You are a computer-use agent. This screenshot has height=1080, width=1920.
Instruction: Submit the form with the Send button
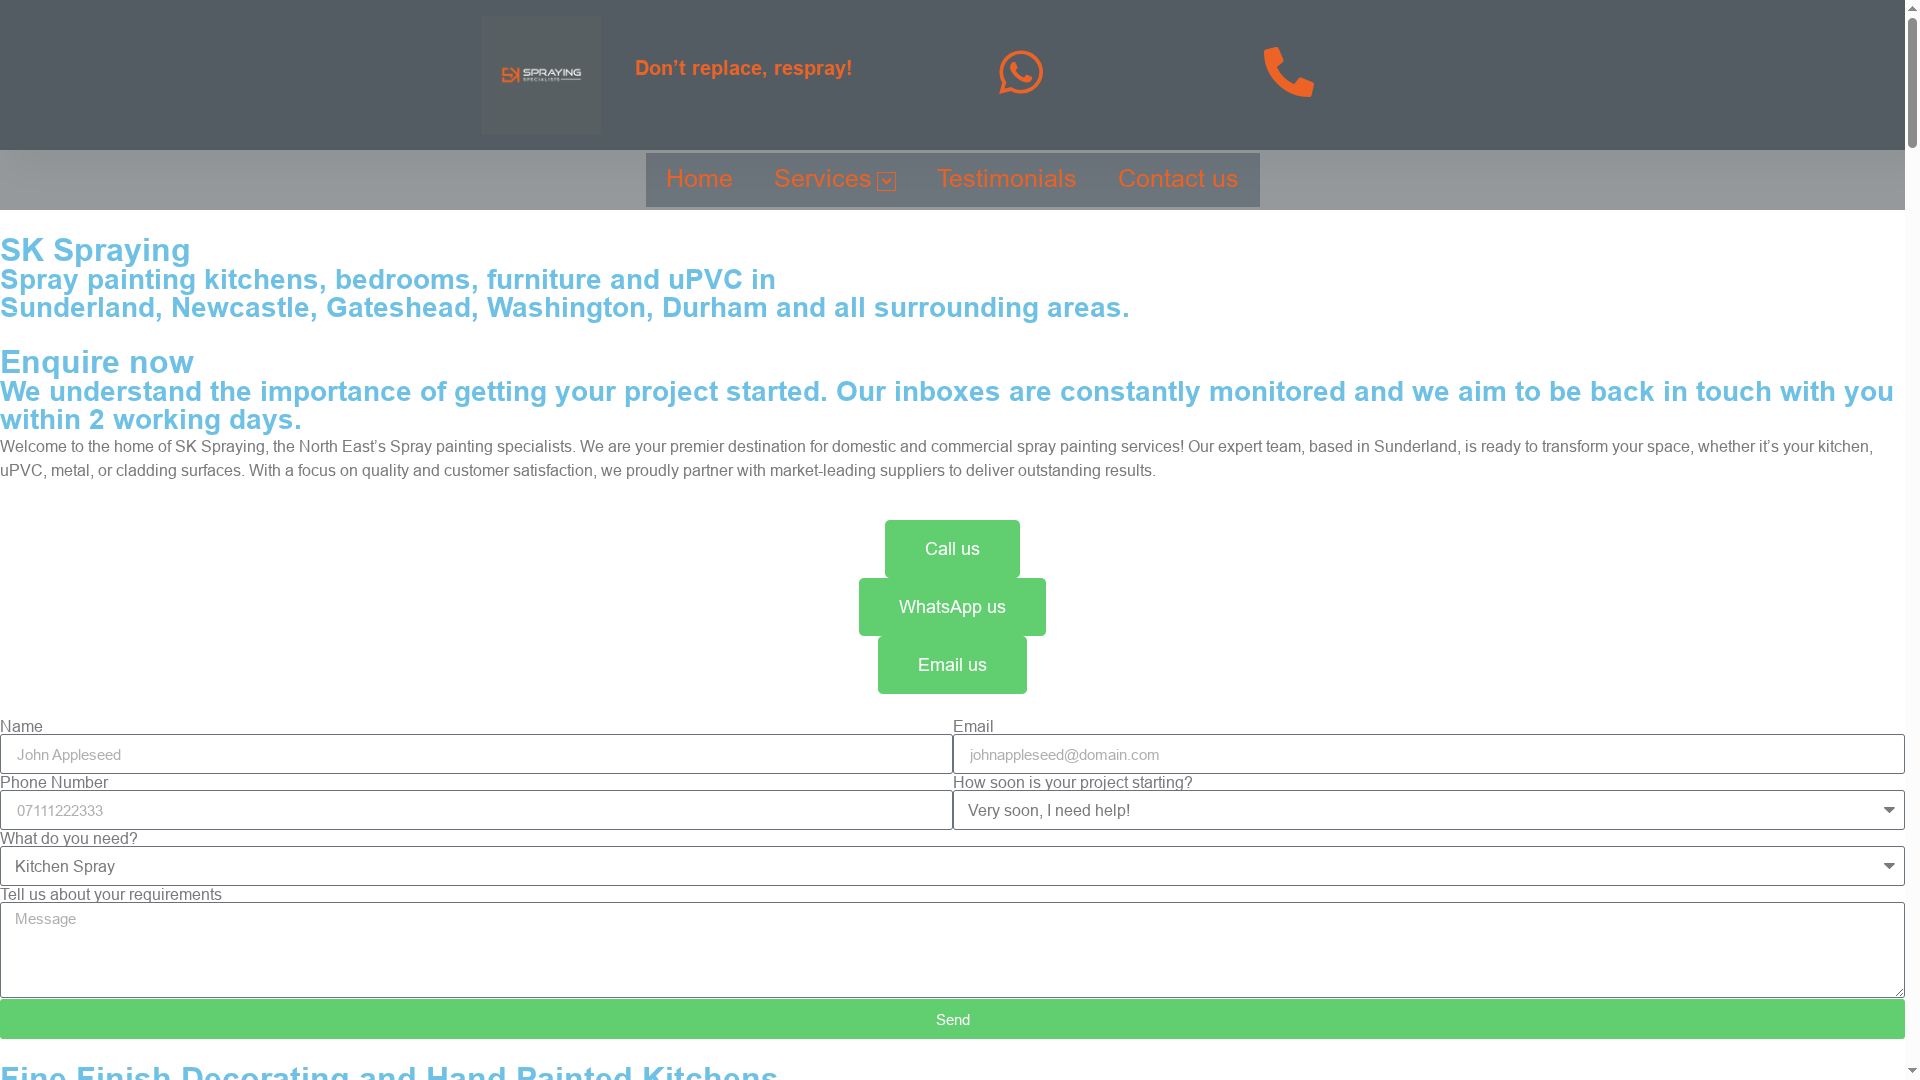pos(952,1019)
